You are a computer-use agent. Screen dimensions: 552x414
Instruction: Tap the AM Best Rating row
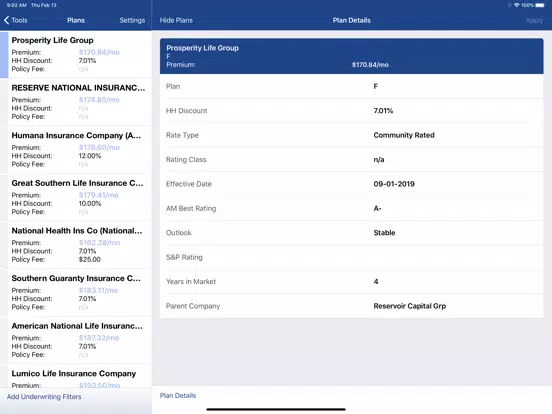(351, 208)
